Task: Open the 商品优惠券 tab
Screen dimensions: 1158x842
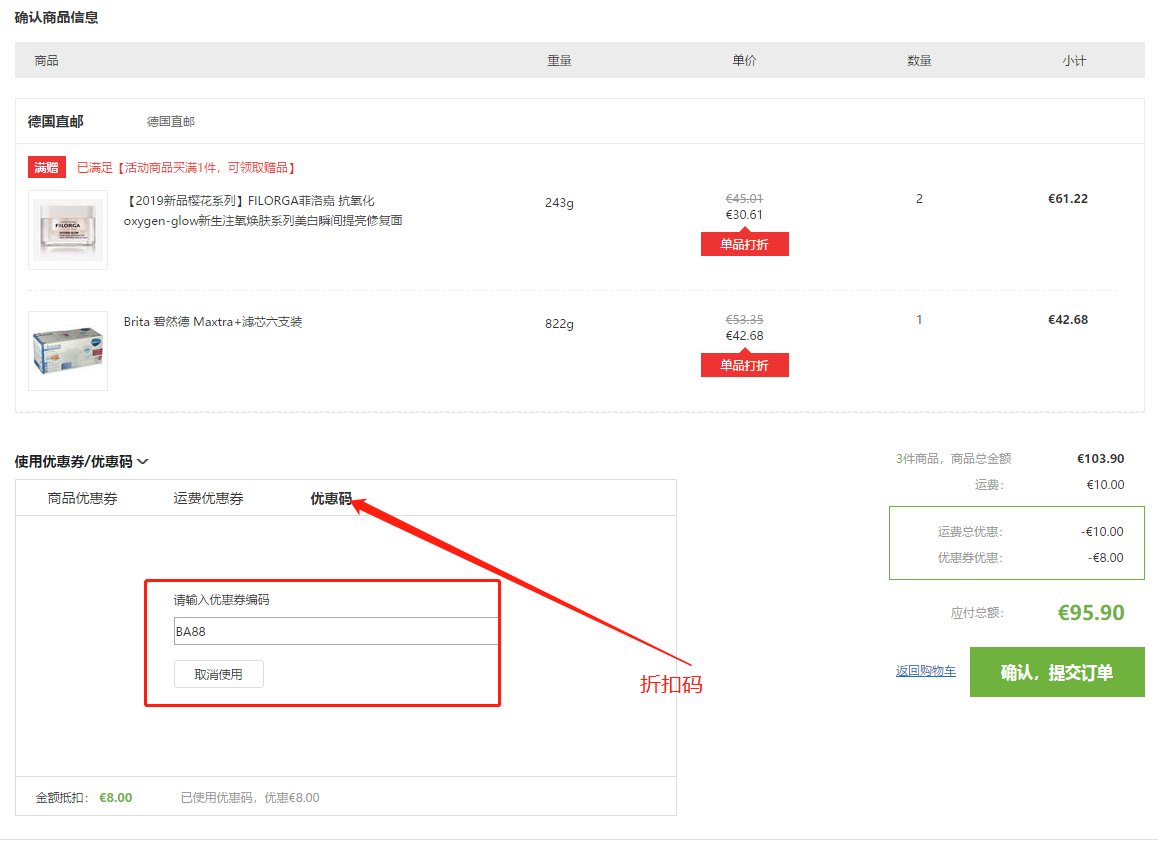Action: pos(83,499)
